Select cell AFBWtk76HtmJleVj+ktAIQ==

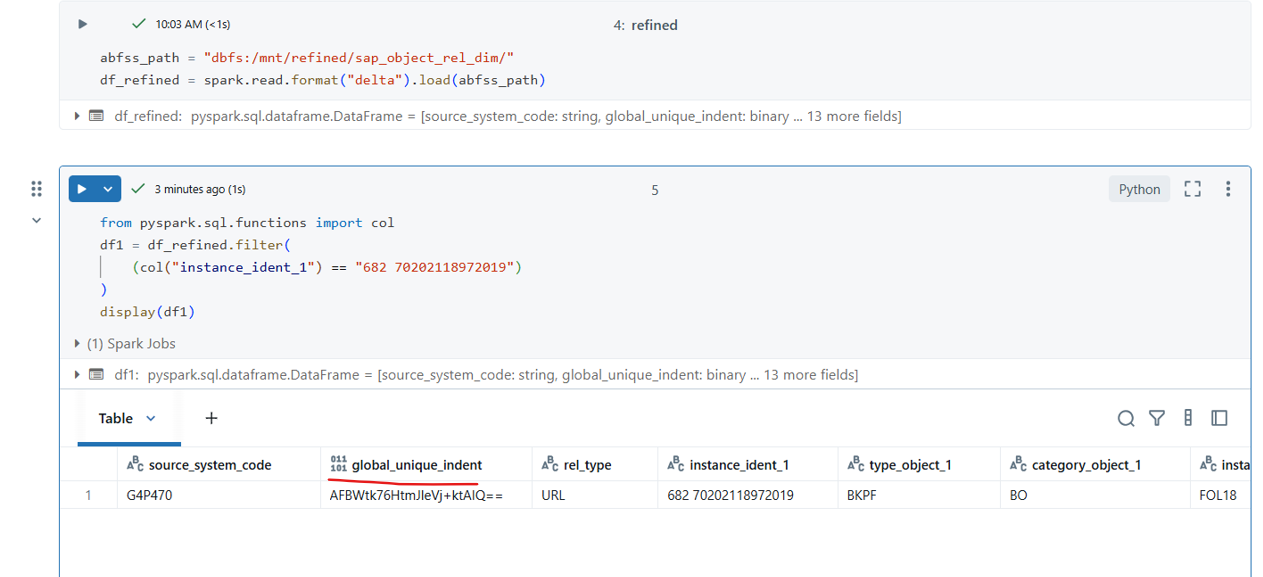[x=426, y=495]
